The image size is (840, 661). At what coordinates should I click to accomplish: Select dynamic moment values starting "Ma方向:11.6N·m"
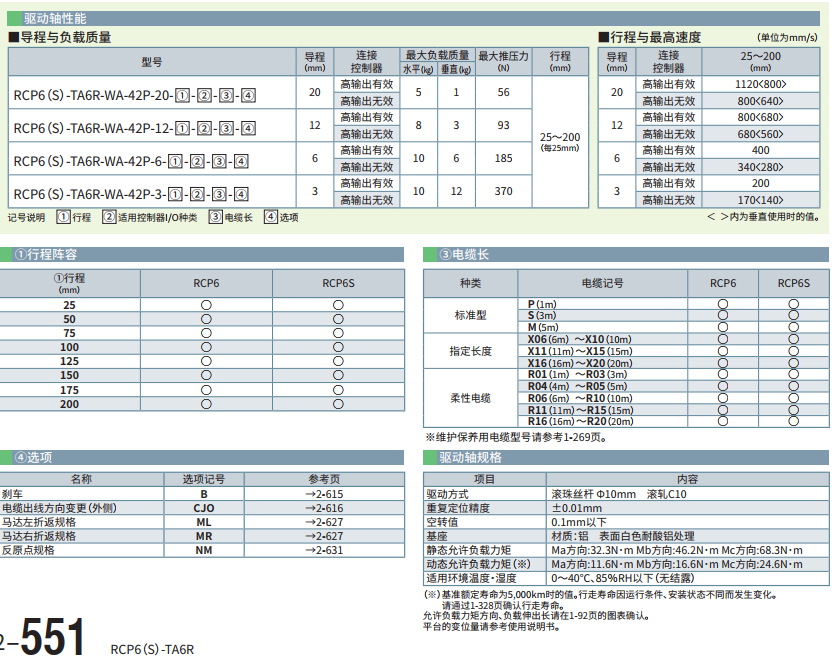click(677, 564)
